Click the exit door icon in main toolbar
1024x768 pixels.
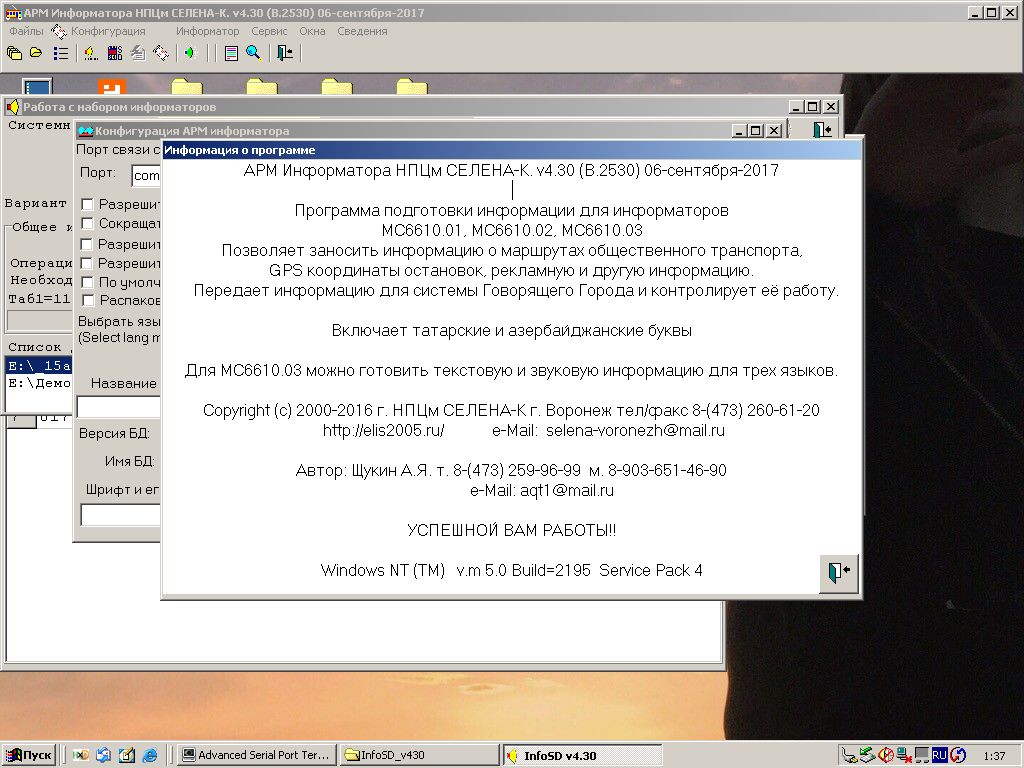285,53
